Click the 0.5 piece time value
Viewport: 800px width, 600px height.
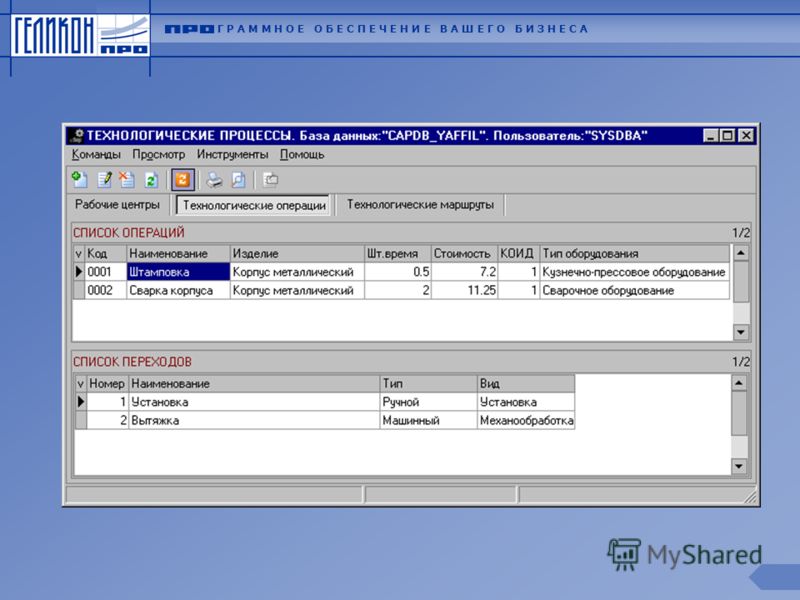pyautogui.click(x=397, y=272)
